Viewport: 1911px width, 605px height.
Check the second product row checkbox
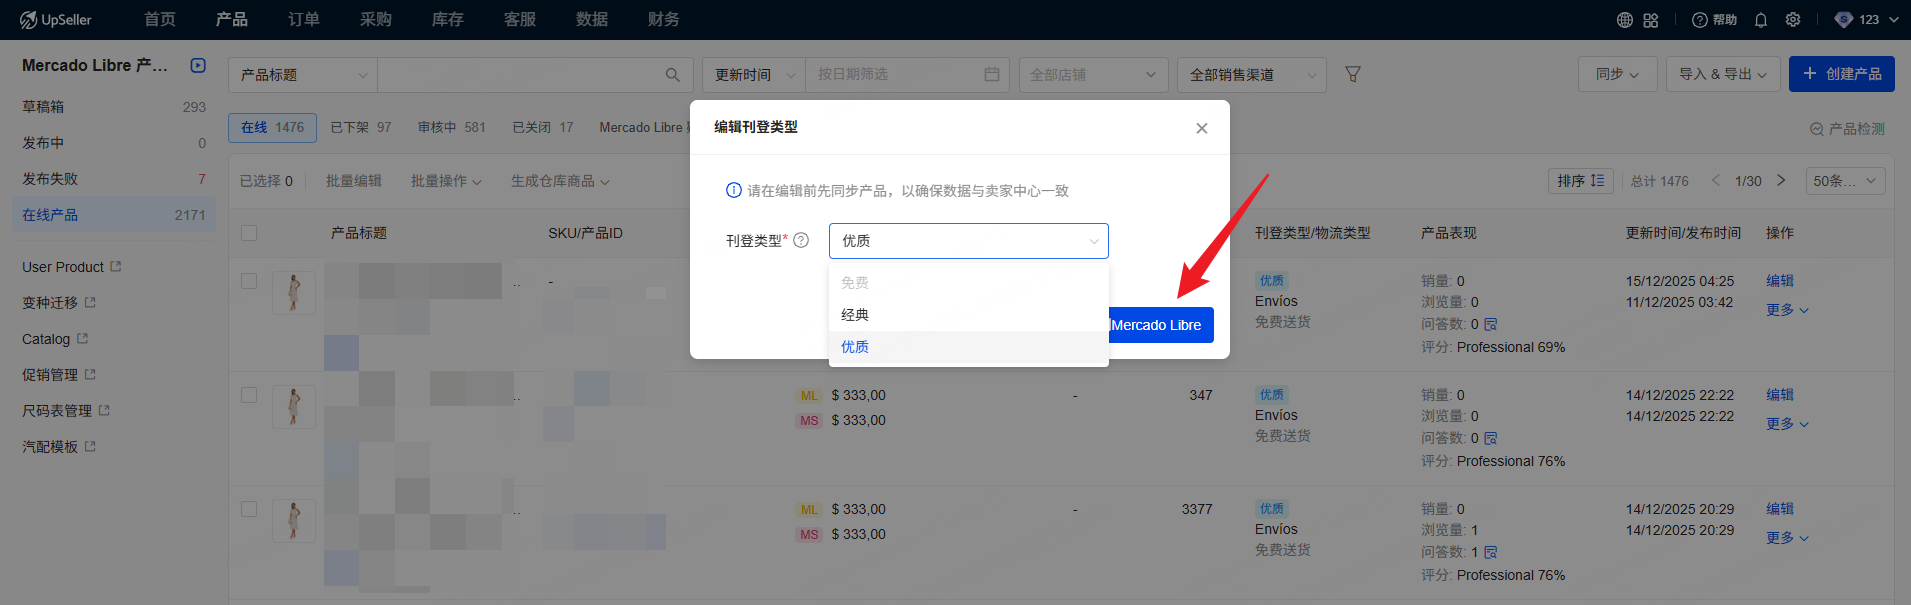tap(249, 395)
